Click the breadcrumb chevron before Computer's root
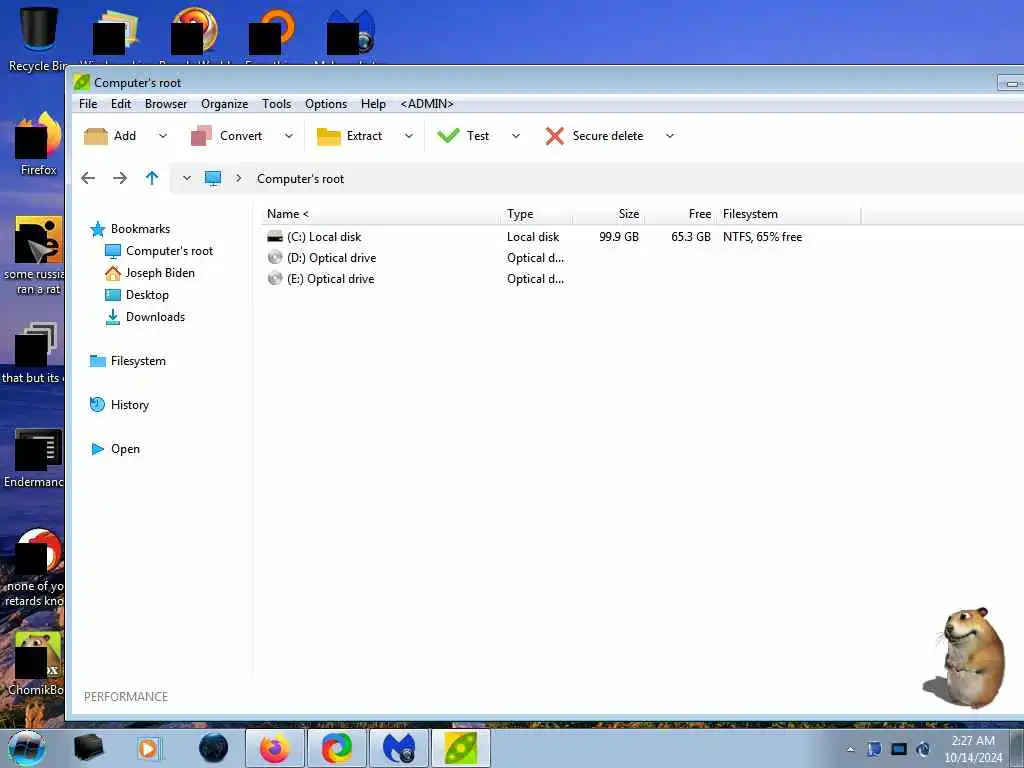This screenshot has height=768, width=1024. [x=239, y=178]
